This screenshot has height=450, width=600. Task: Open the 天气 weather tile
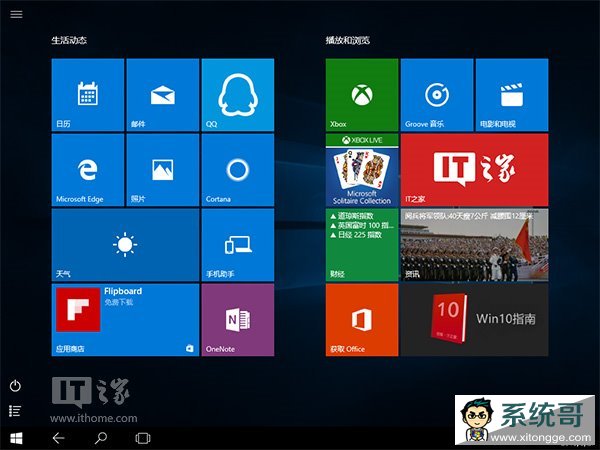pos(125,245)
